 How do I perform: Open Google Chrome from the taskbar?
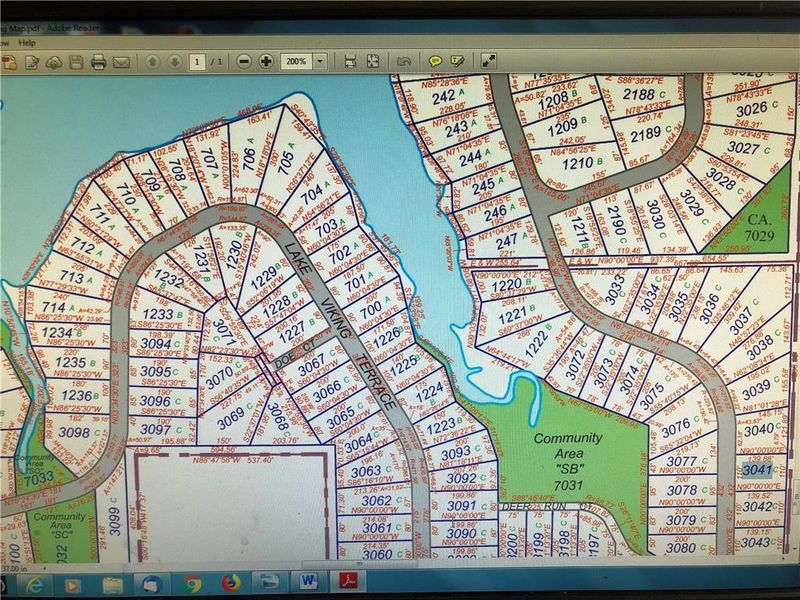192,583
